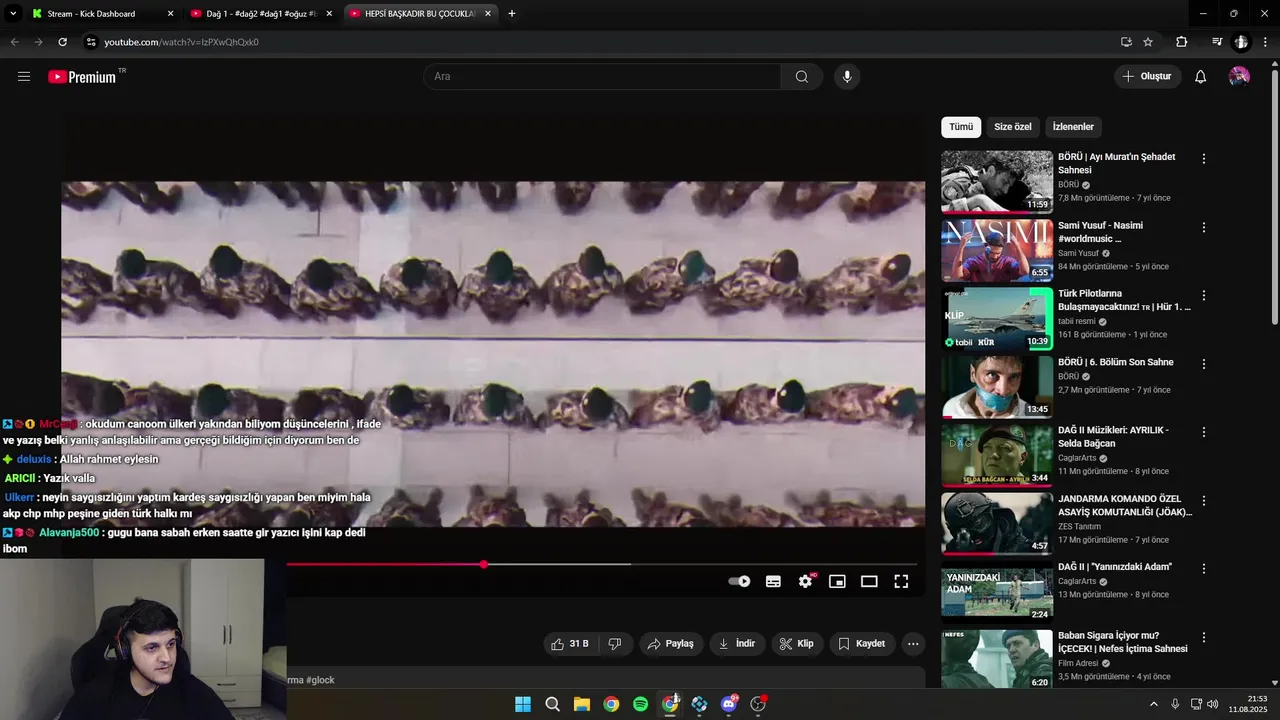The image size is (1280, 720).
Task: Open Discord from the taskbar
Action: pos(729,704)
